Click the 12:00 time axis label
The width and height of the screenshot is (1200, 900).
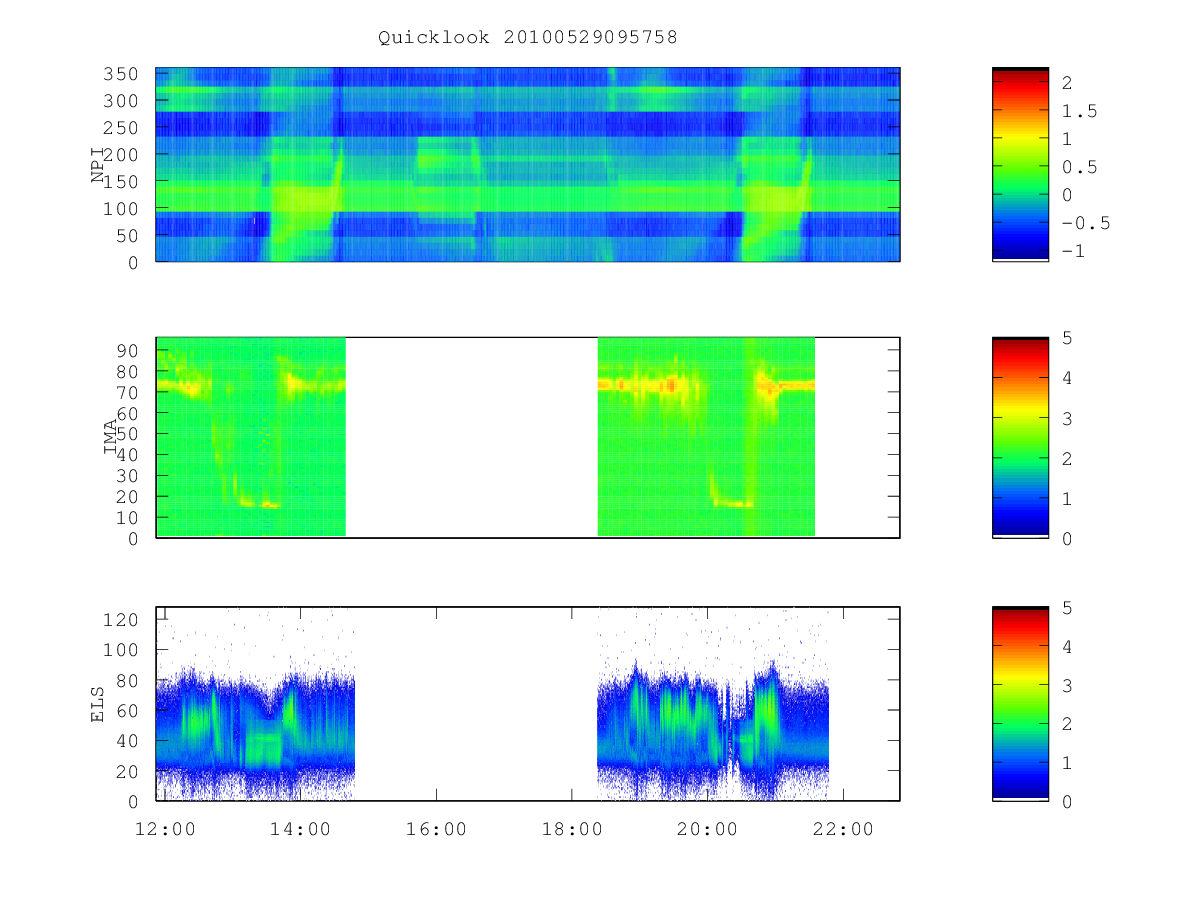[164, 829]
